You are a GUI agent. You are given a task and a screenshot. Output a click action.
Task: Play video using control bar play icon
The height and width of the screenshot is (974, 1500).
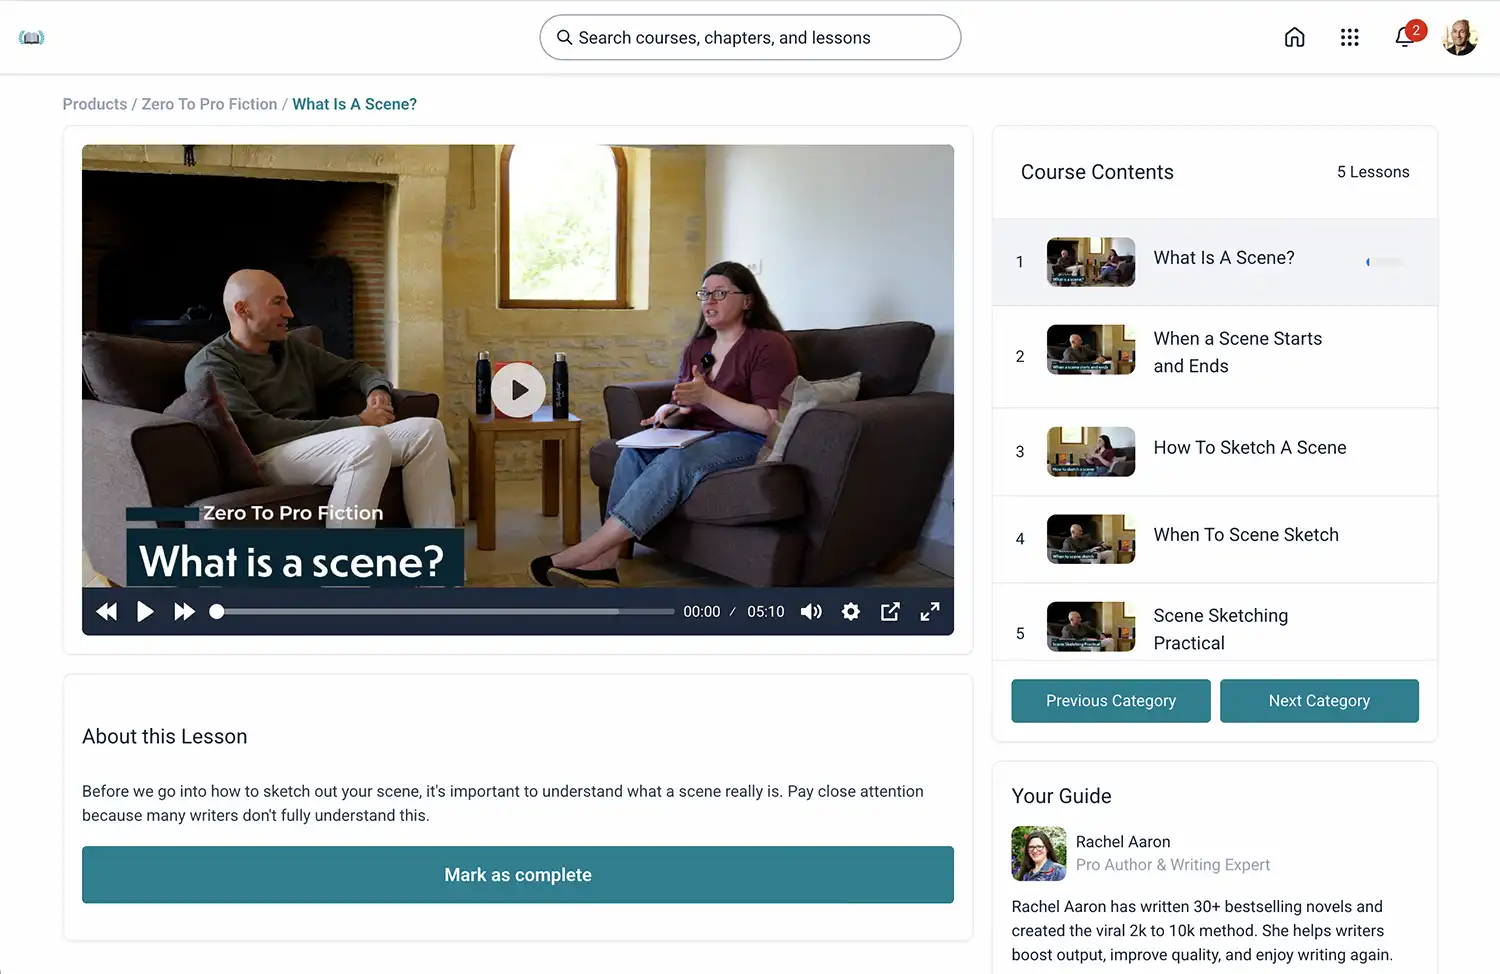click(145, 612)
